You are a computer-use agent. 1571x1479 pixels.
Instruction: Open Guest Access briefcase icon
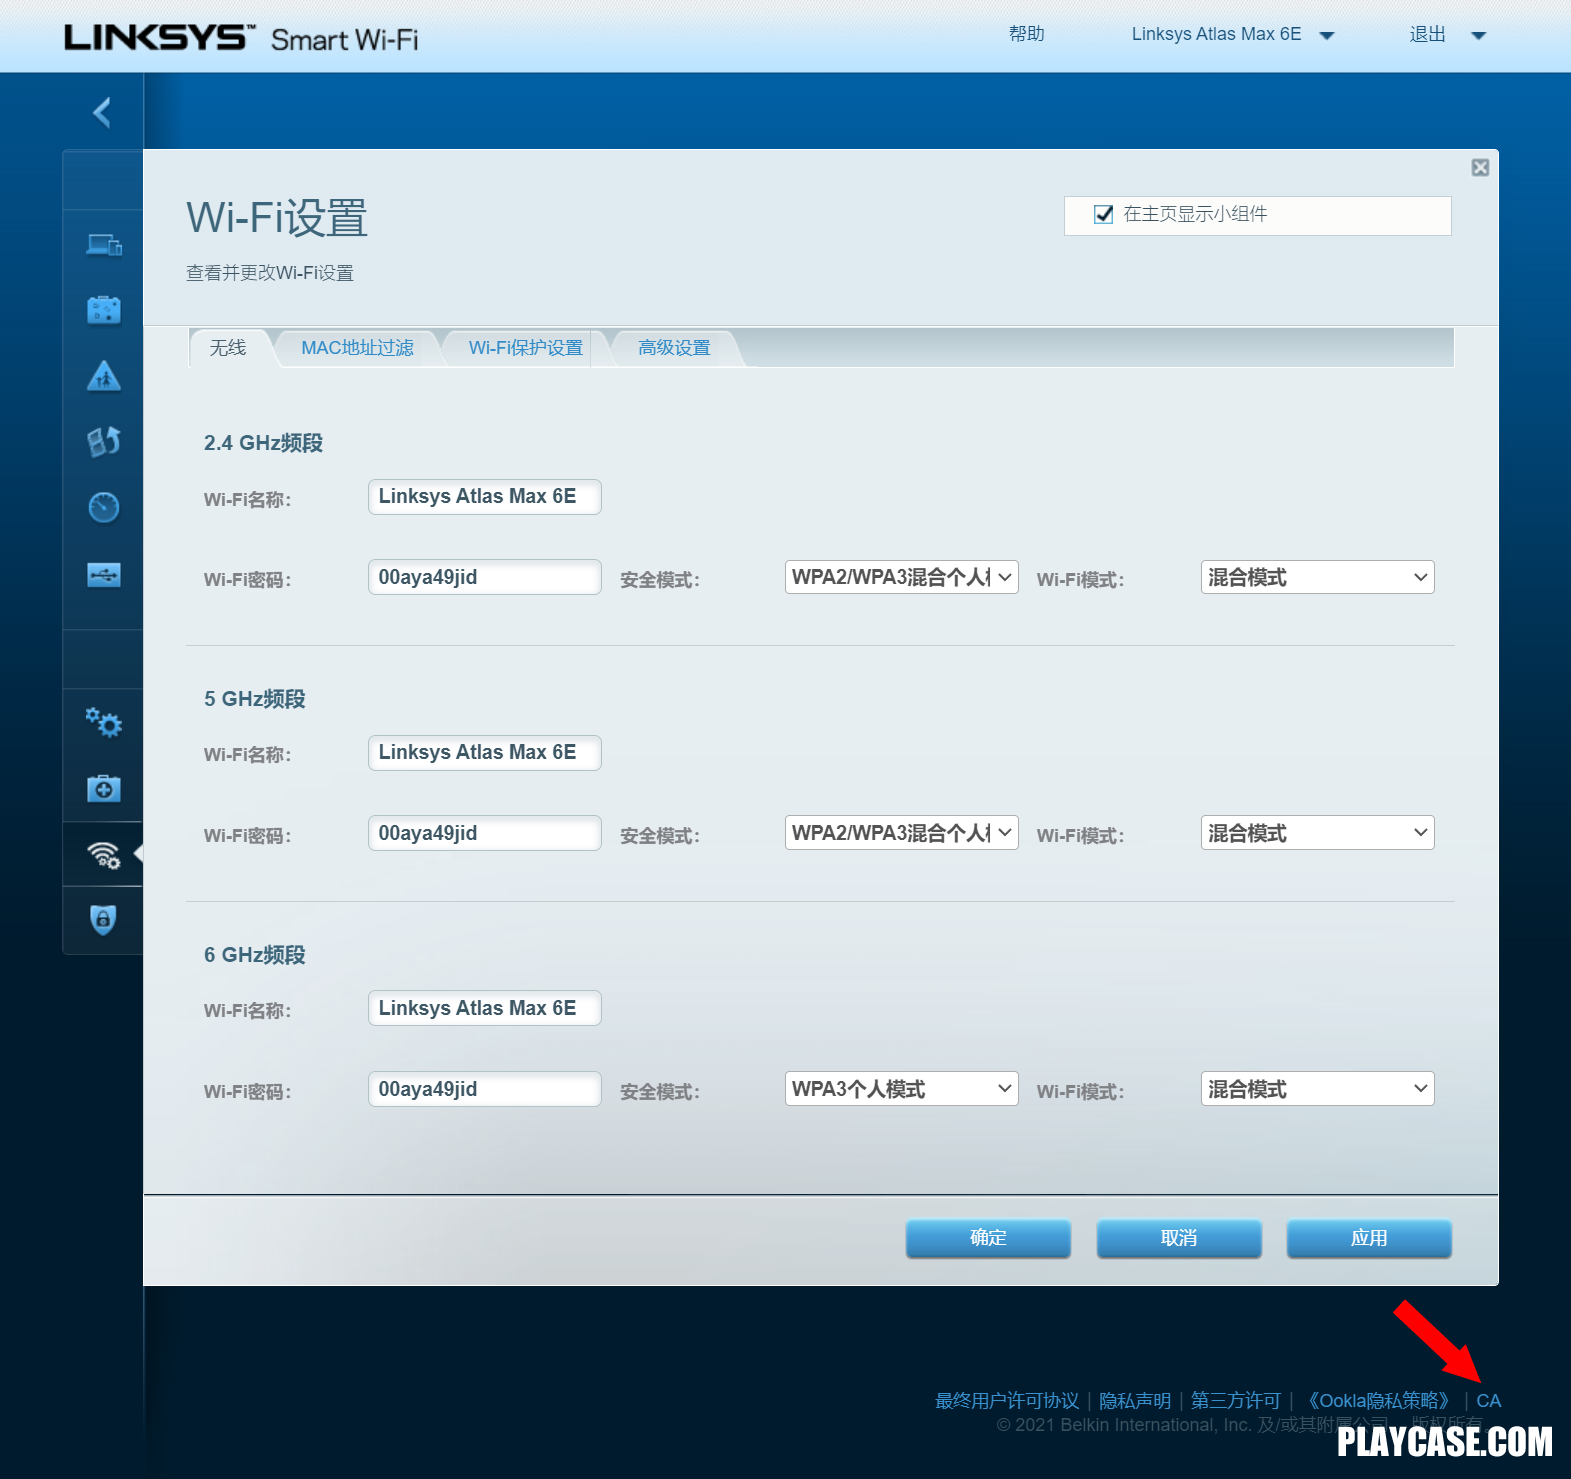pos(104,310)
